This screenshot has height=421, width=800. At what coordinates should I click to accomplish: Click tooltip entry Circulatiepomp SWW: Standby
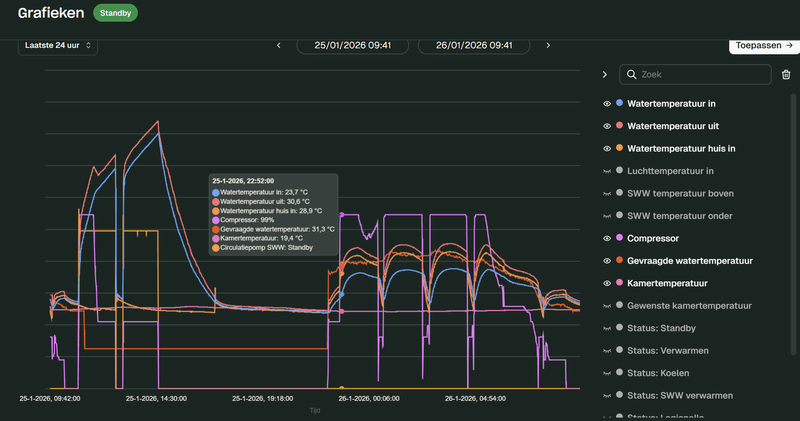click(x=263, y=247)
